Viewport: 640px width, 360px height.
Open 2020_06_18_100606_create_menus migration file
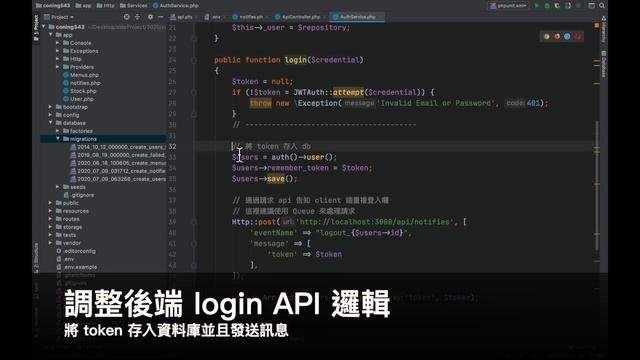pos(118,163)
